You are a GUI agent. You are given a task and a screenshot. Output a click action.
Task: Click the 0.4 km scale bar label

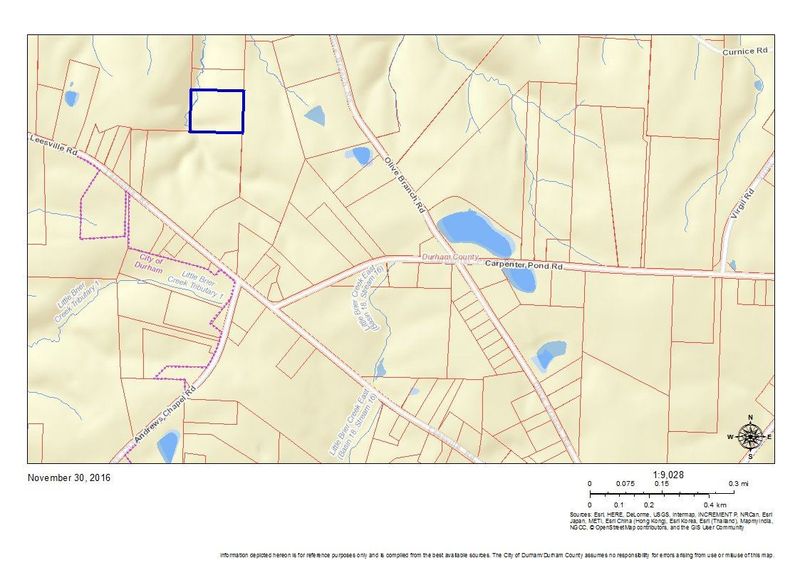click(714, 505)
